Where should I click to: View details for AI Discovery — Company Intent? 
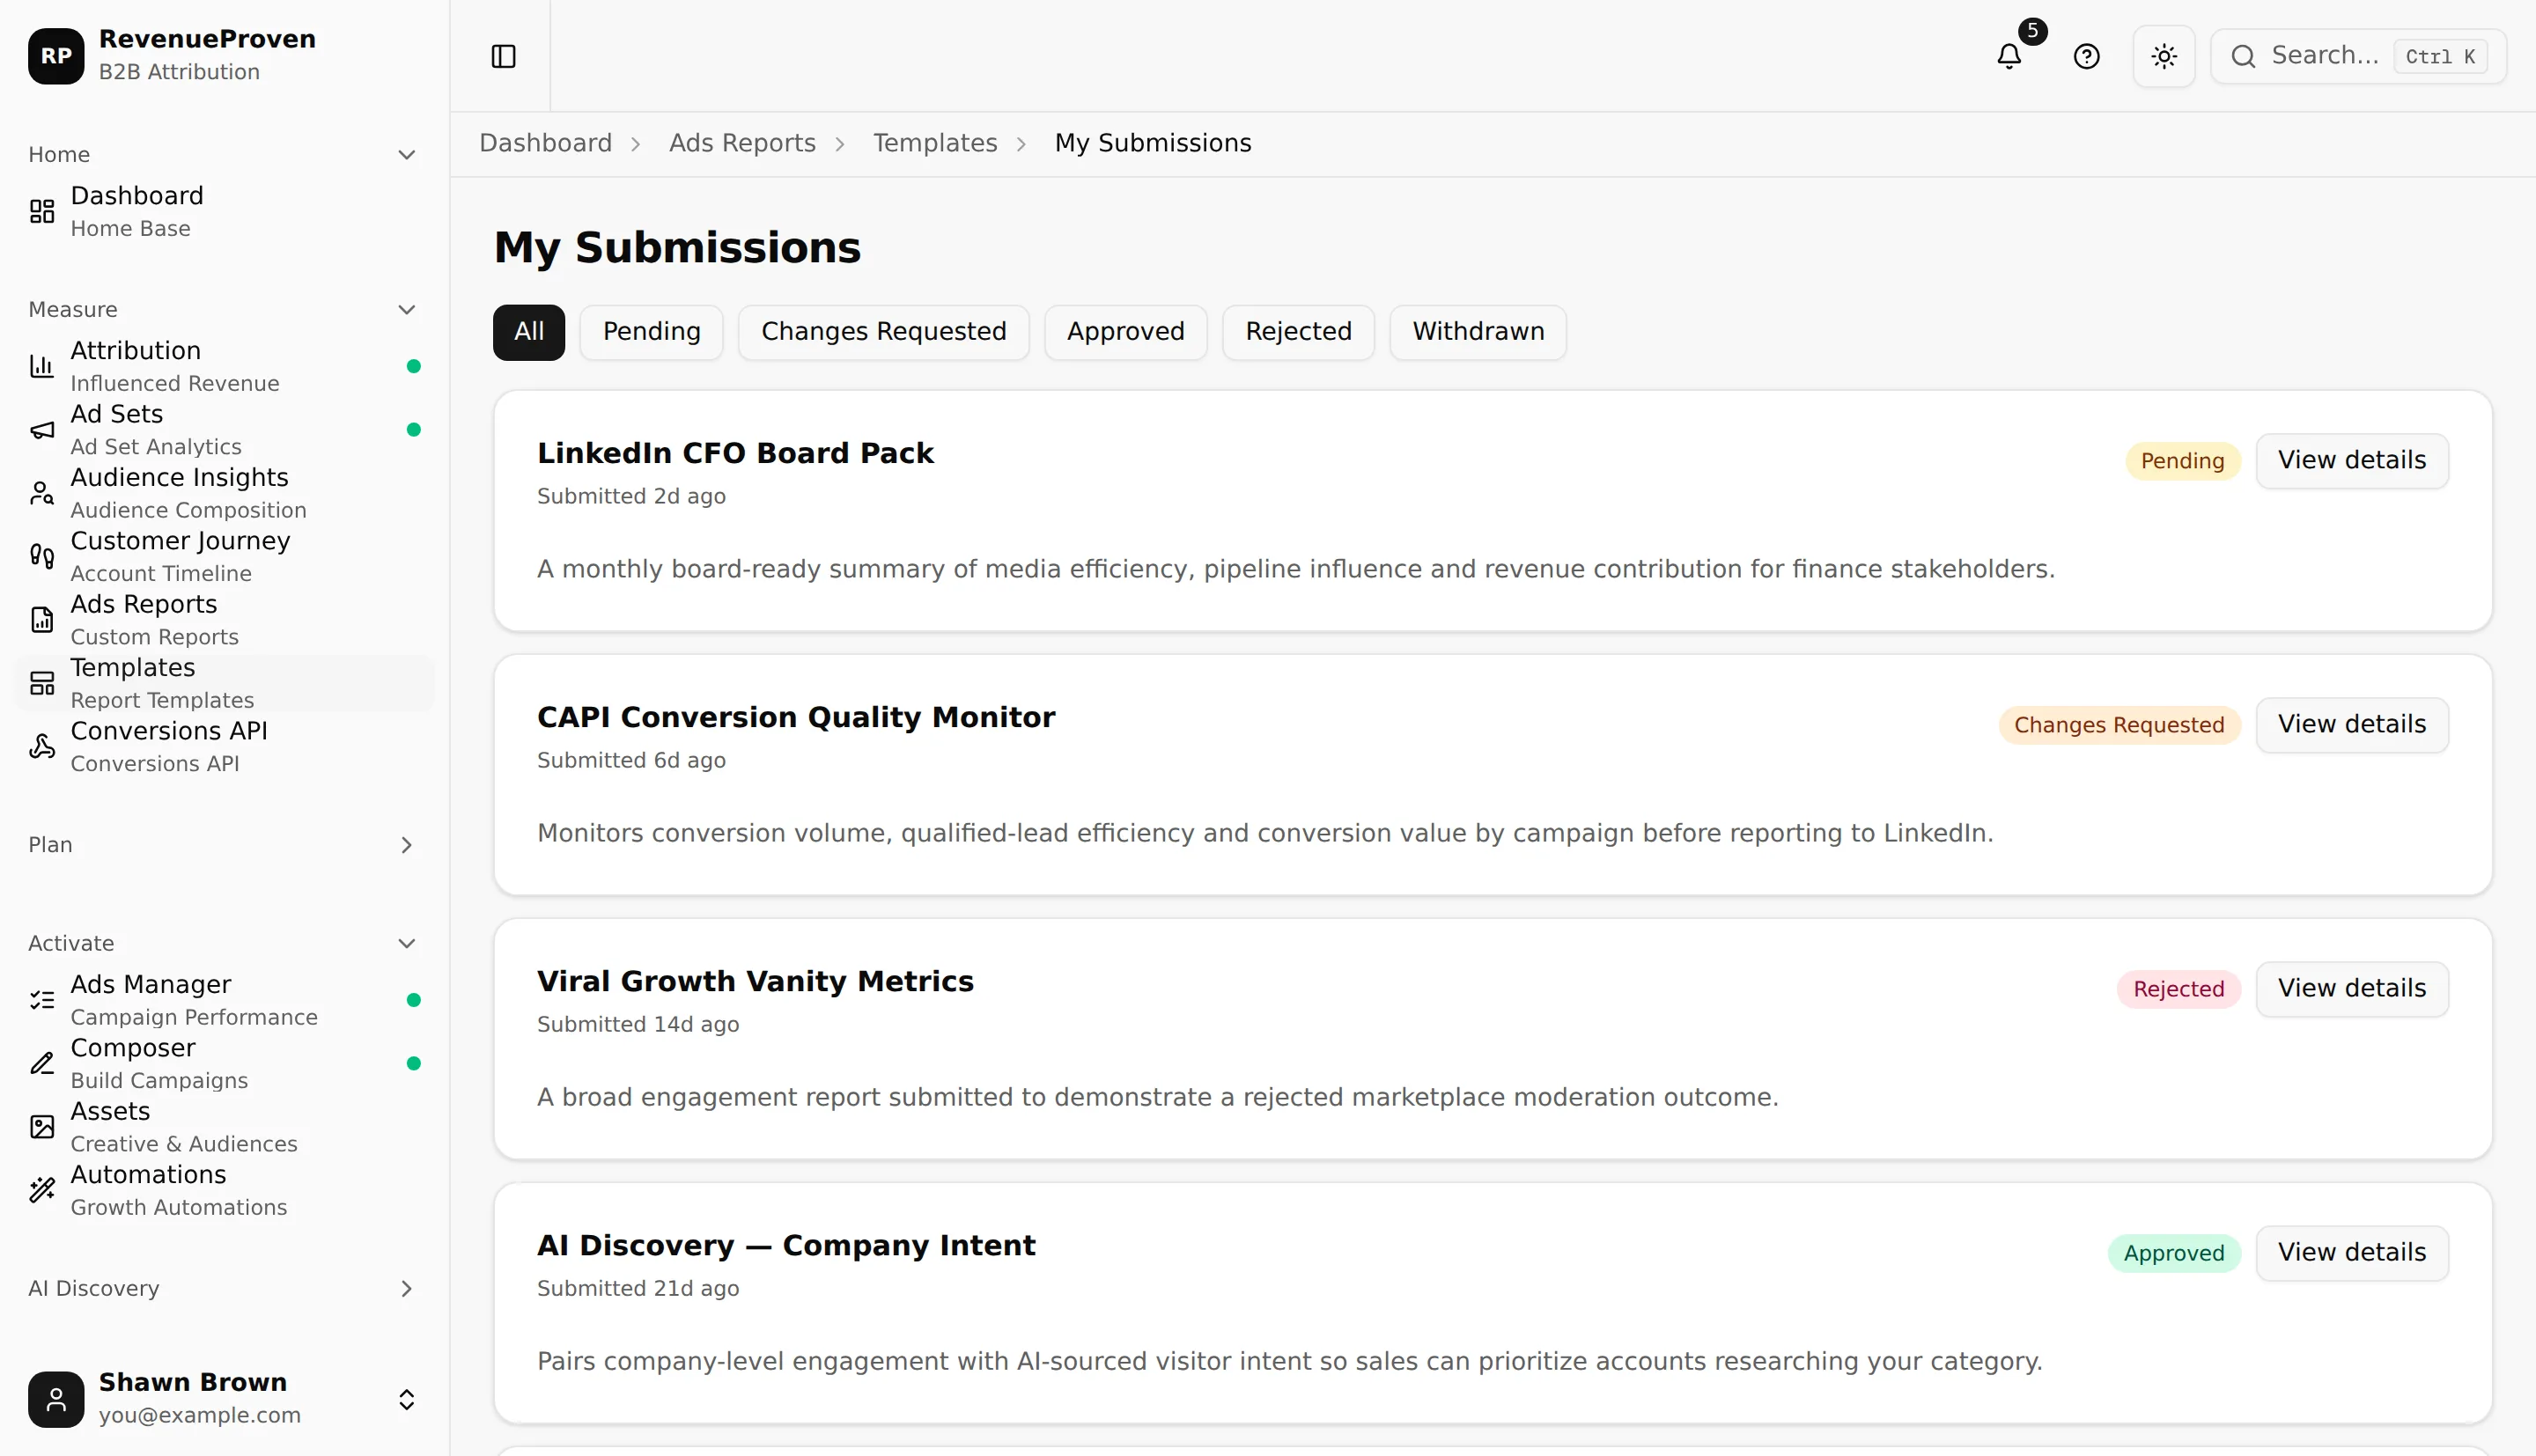coord(2352,1253)
